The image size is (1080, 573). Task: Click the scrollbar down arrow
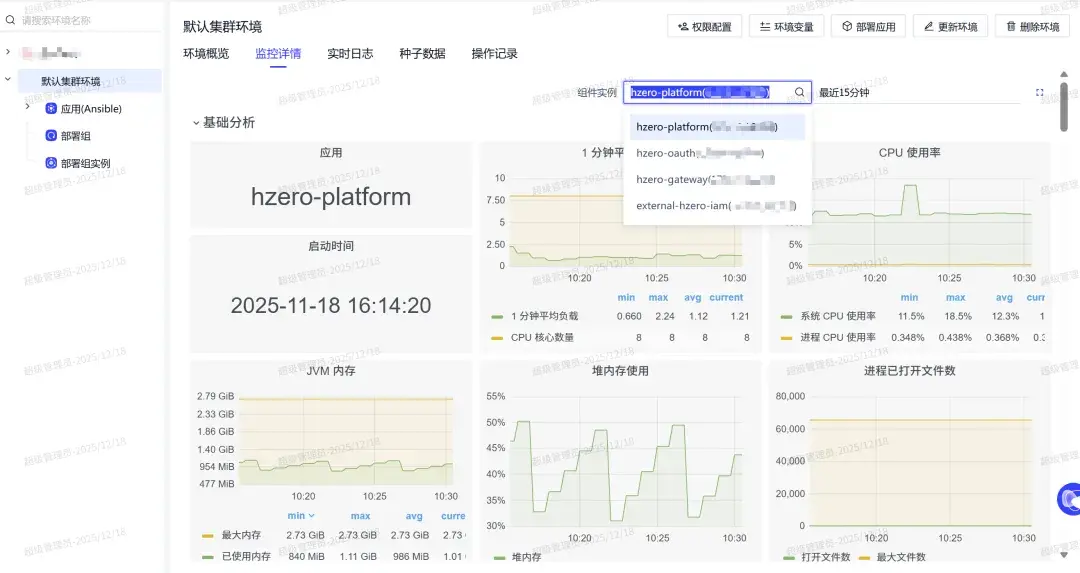pyautogui.click(x=1064, y=554)
